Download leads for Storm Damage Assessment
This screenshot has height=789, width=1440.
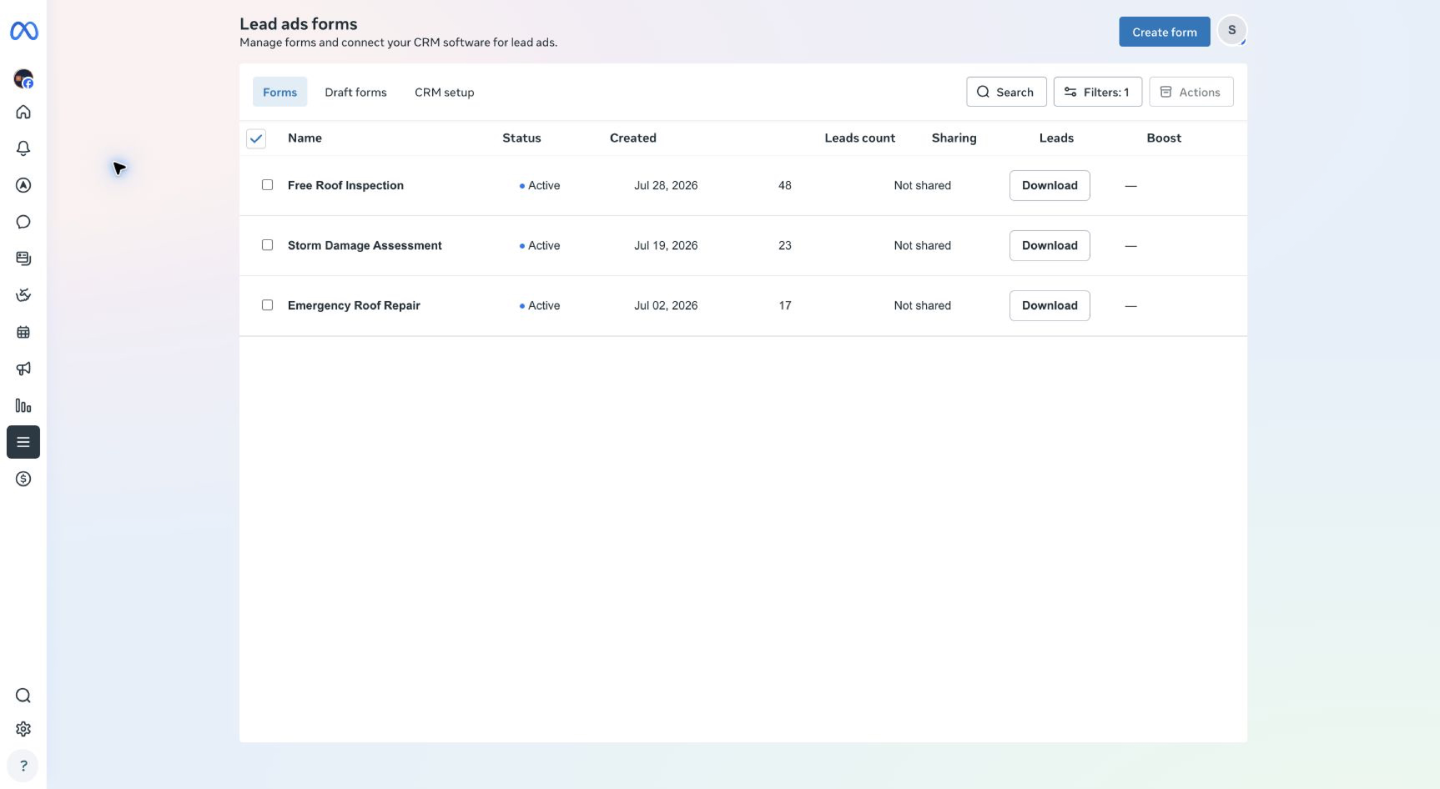[1050, 245]
